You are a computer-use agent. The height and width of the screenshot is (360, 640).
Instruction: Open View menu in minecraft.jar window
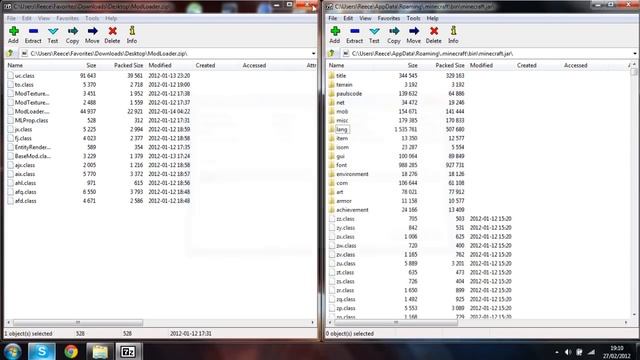365,18
